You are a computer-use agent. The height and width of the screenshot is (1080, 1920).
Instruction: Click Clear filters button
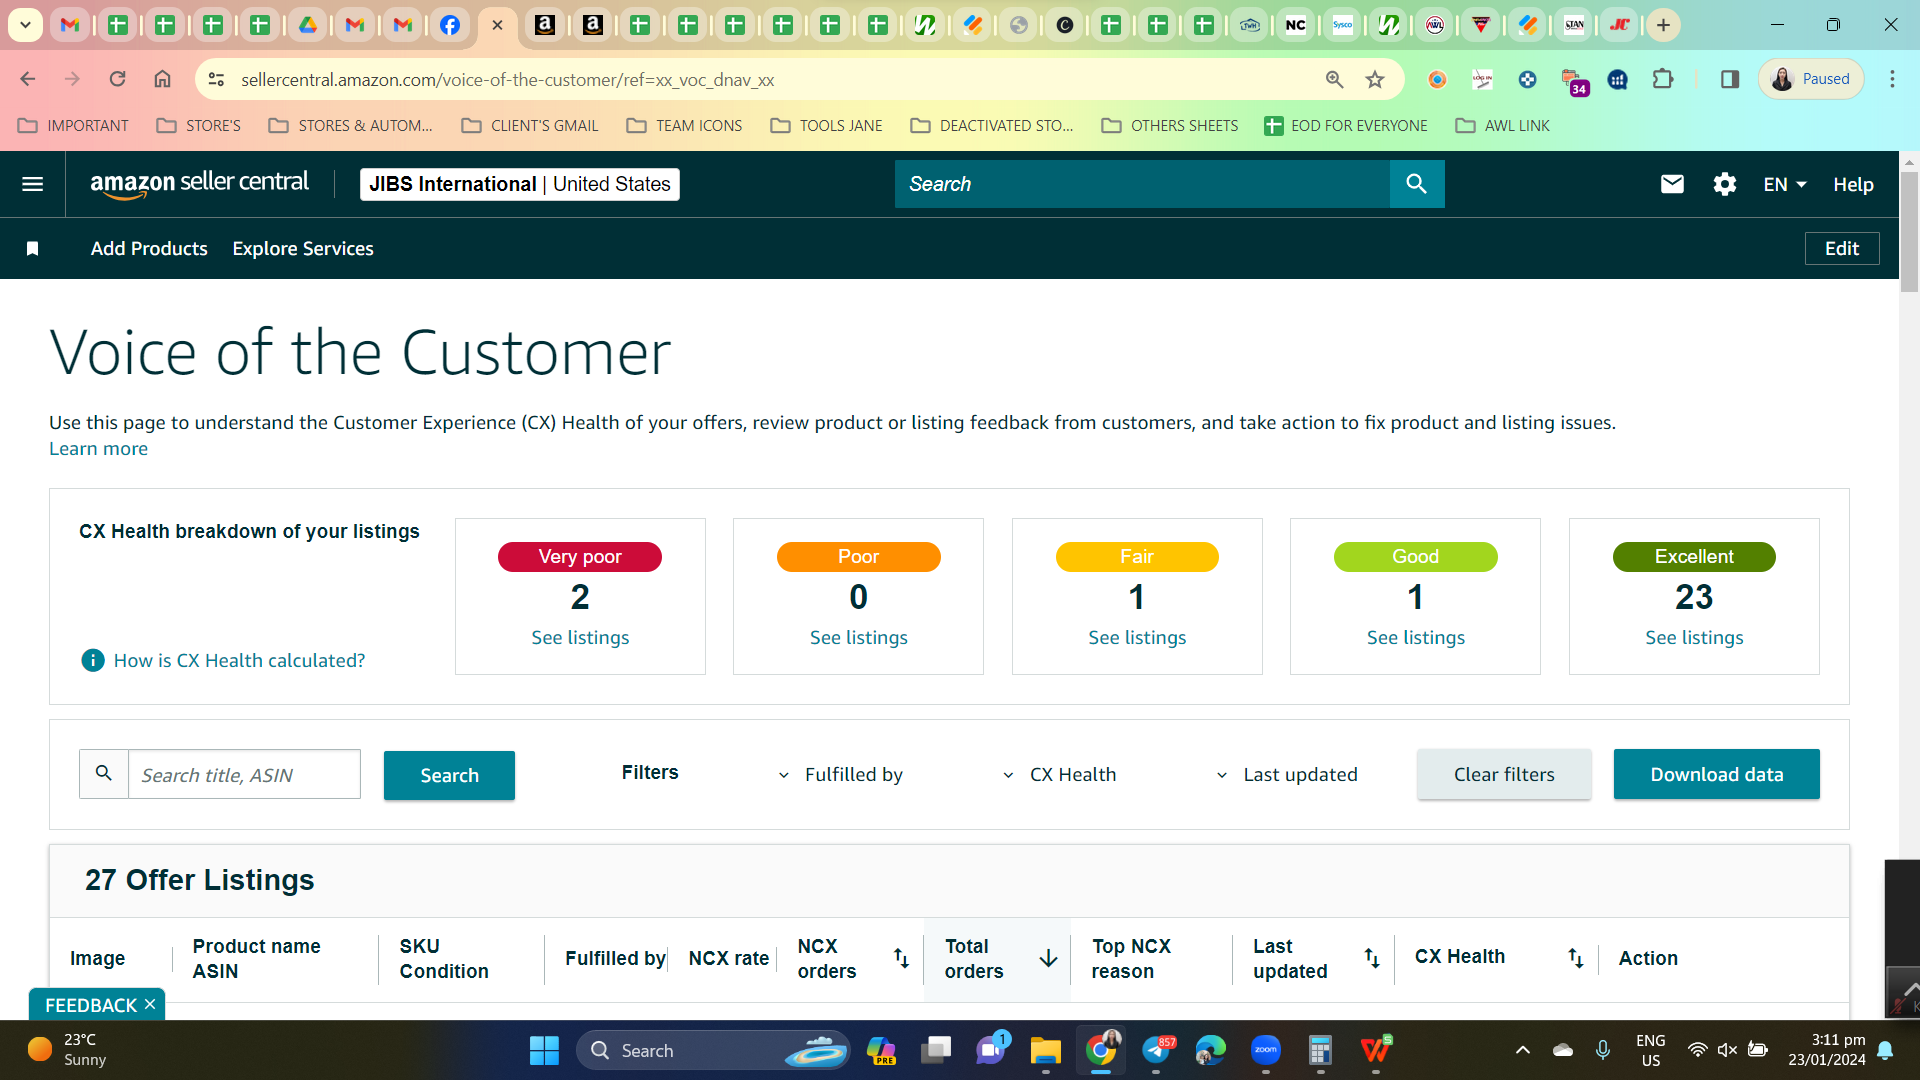(1504, 774)
